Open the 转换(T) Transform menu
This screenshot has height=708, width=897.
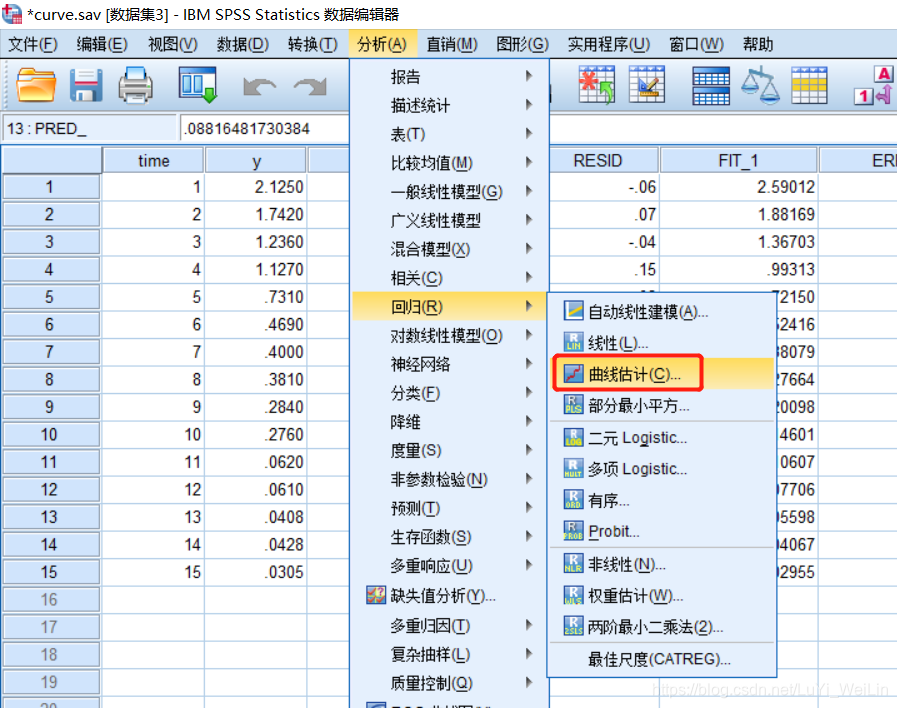[312, 44]
